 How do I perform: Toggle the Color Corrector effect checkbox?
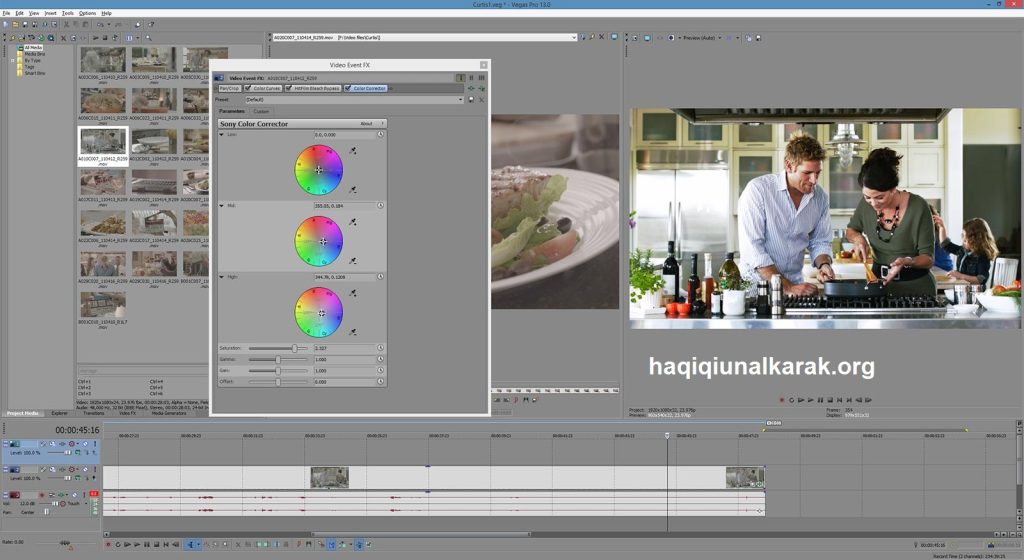tap(348, 88)
